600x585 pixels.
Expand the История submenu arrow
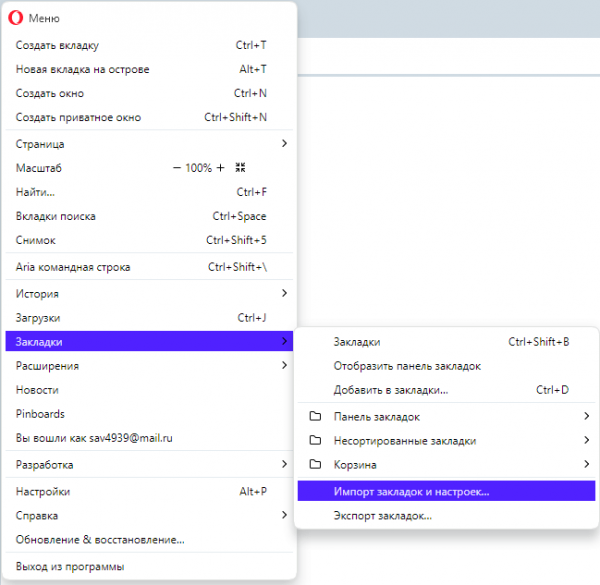pos(284,293)
